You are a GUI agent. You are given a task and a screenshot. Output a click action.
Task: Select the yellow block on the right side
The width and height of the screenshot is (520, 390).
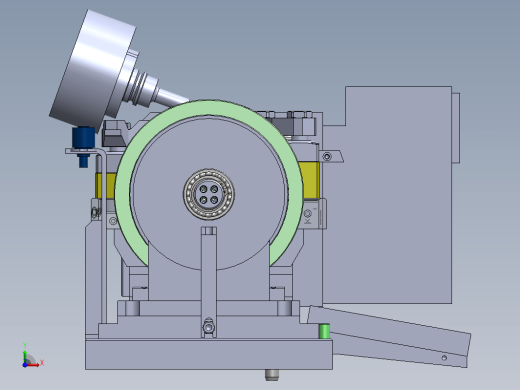310,180
